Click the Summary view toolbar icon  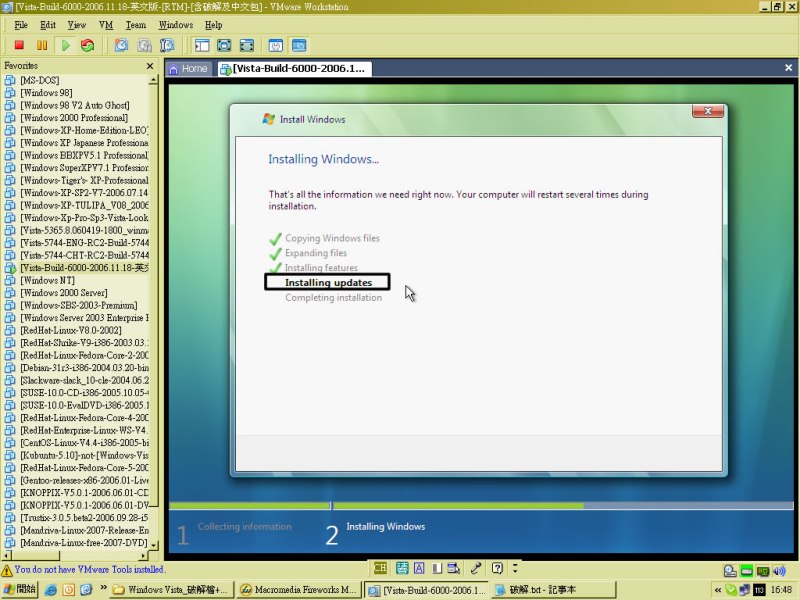276,45
